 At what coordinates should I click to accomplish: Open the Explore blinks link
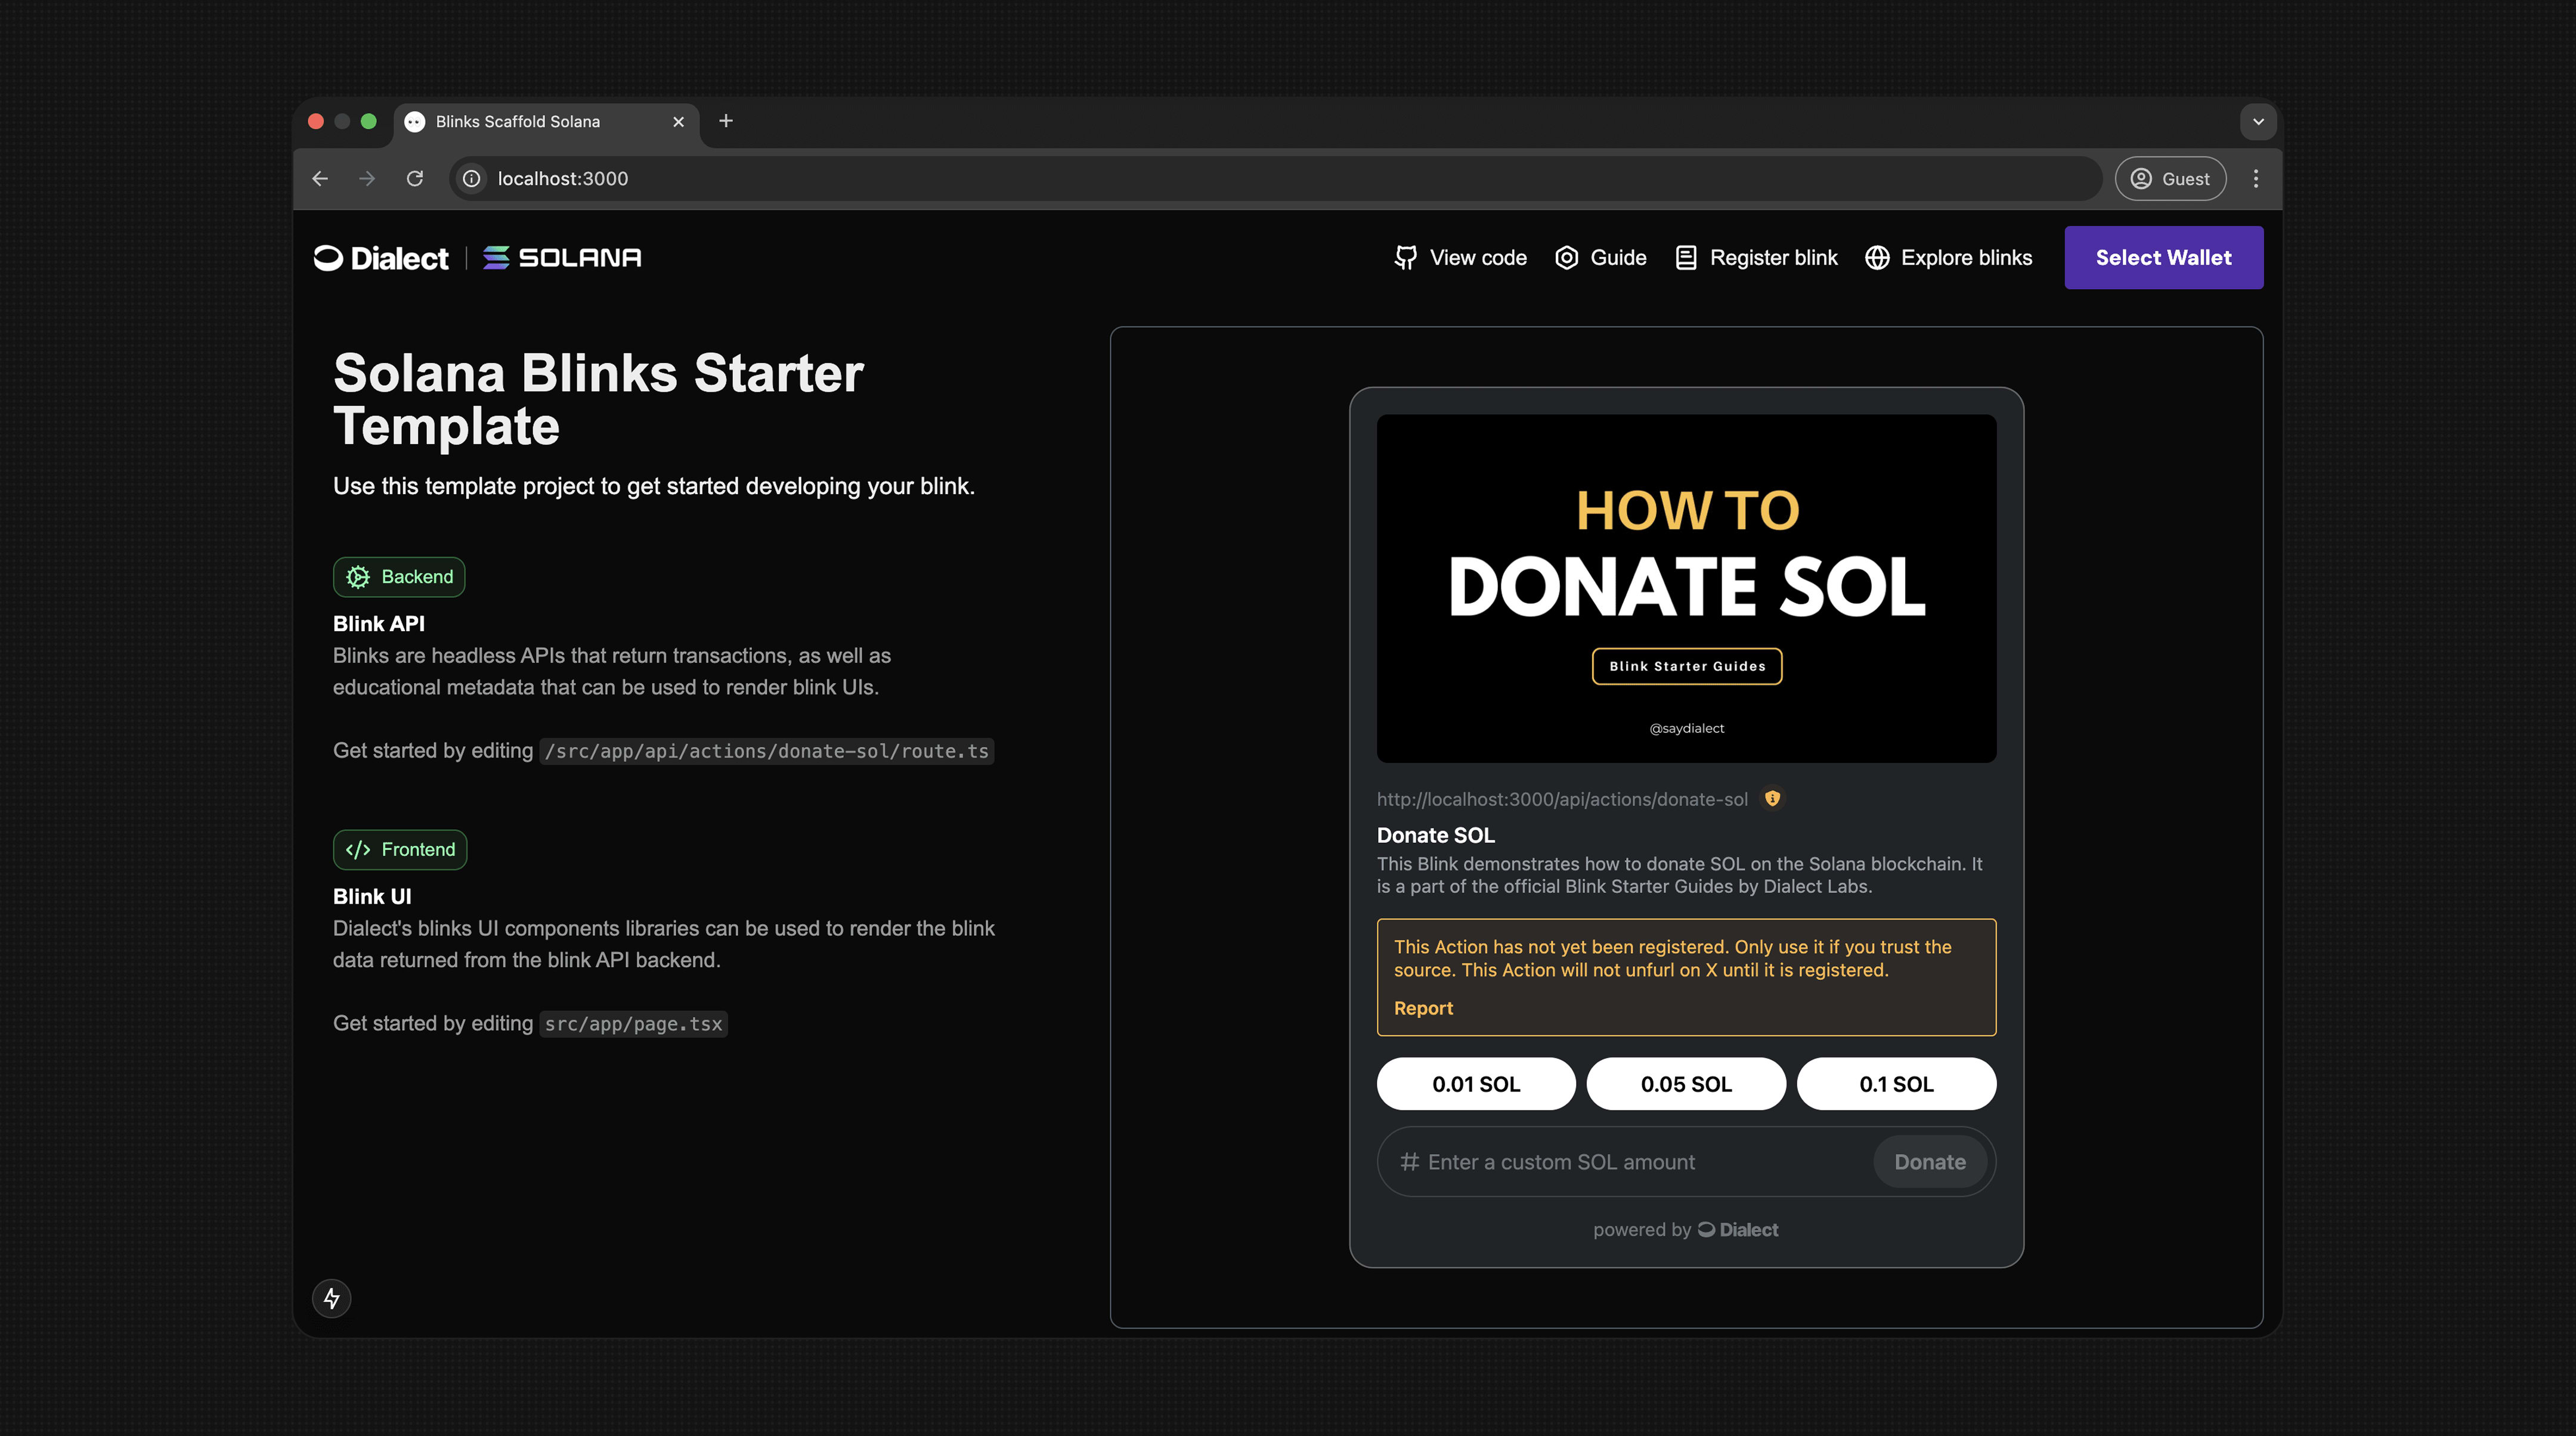pyautogui.click(x=1948, y=258)
